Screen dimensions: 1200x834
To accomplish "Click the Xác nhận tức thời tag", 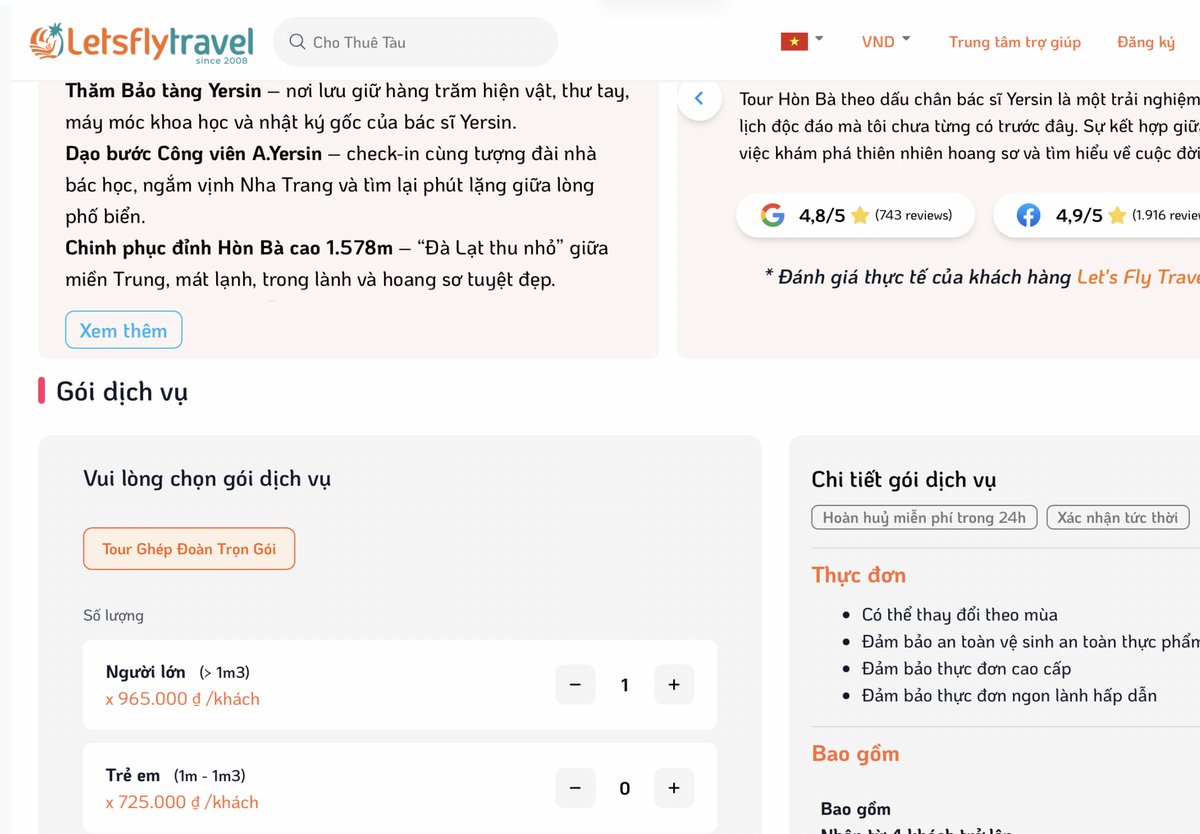I will tap(1118, 517).
